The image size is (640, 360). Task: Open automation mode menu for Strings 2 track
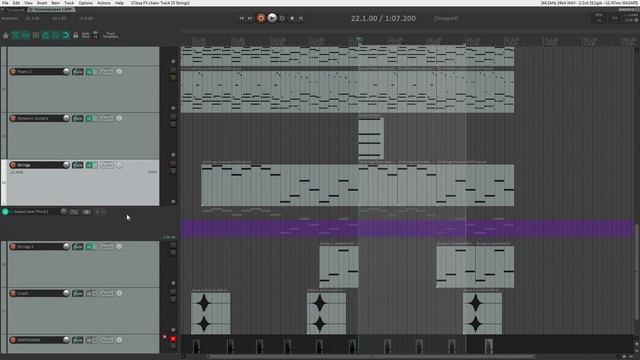[x=107, y=247]
